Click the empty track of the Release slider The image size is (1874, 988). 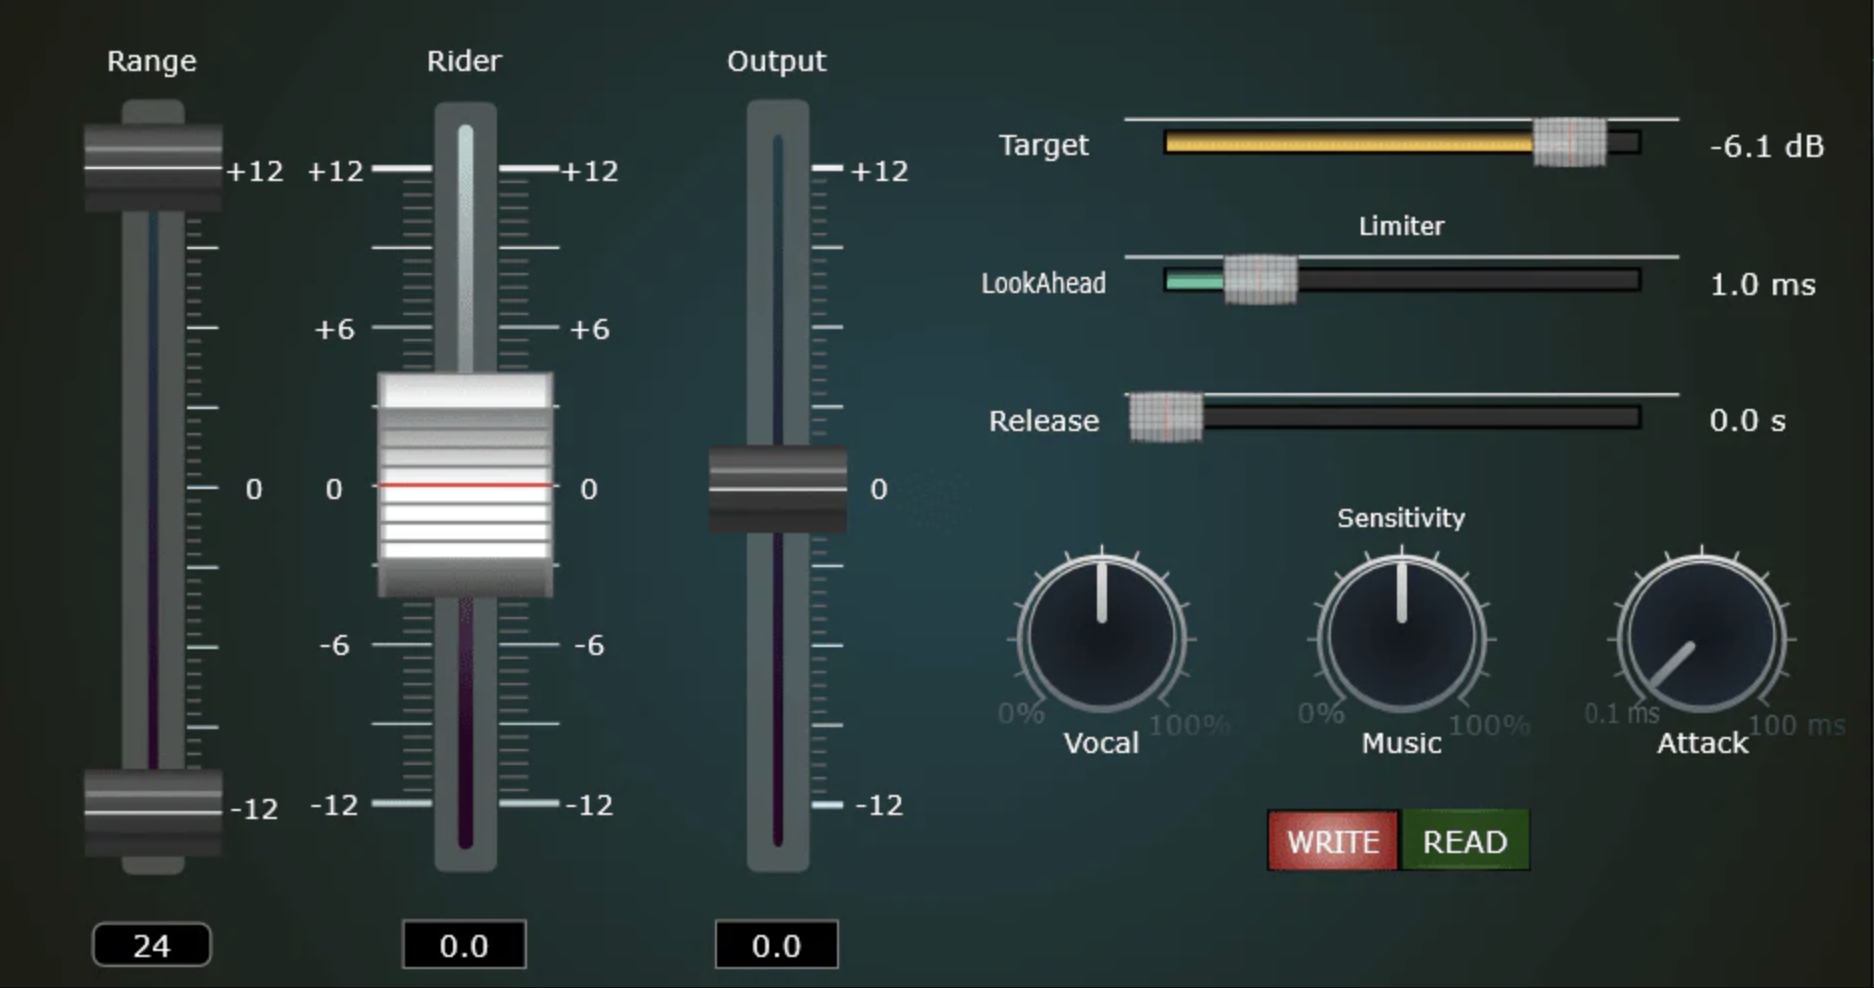point(1421,417)
